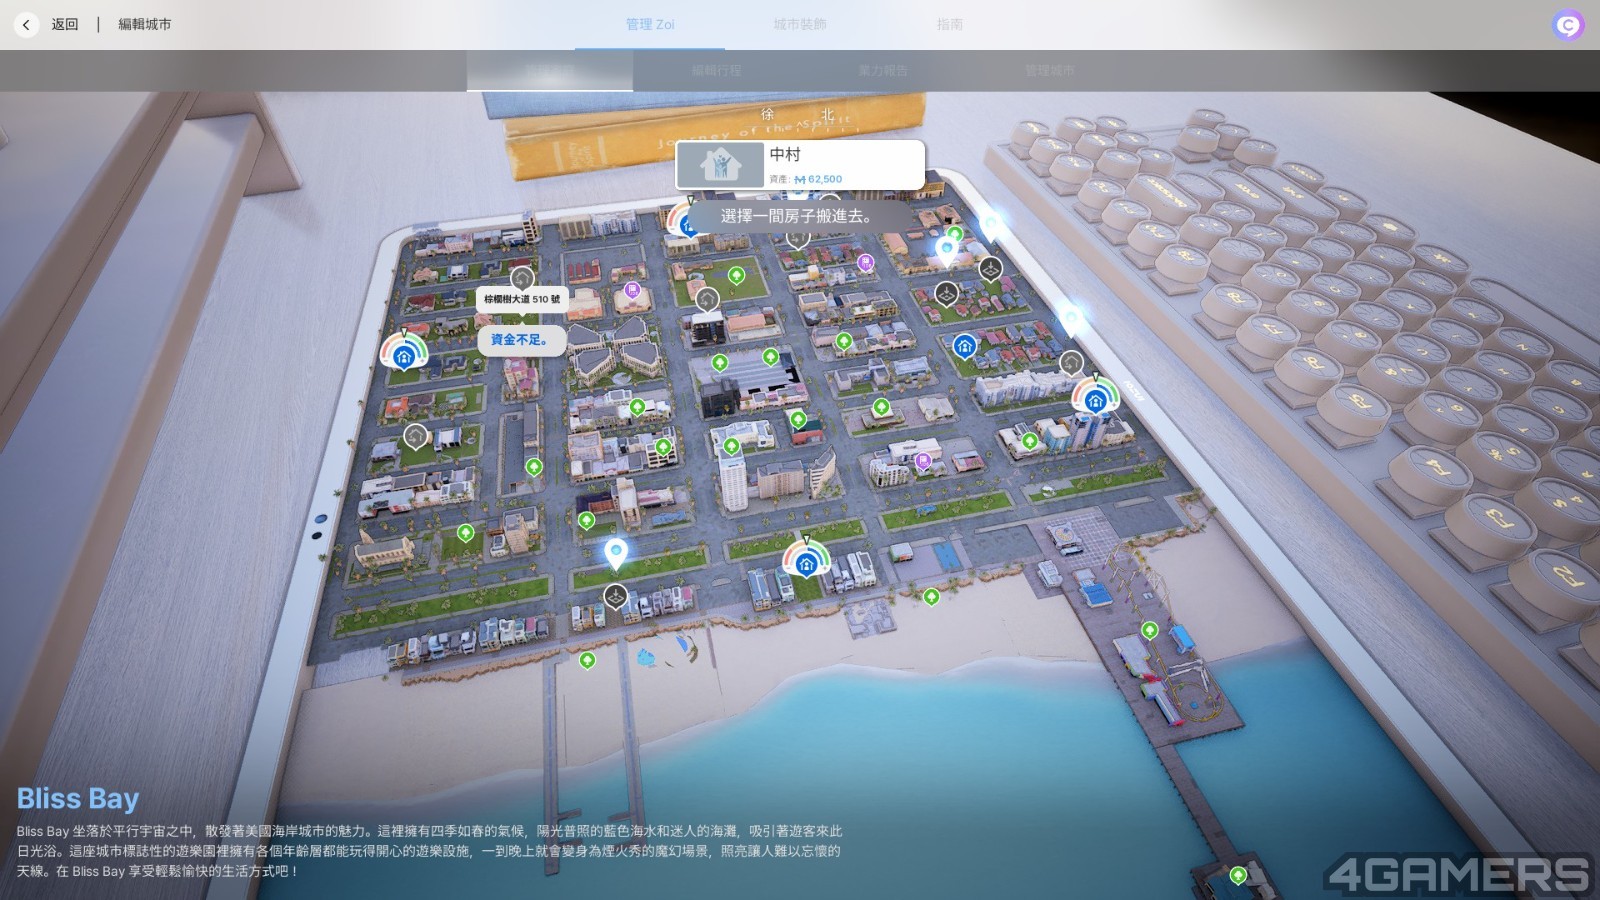Click the 中村 family card

[x=800, y=165]
